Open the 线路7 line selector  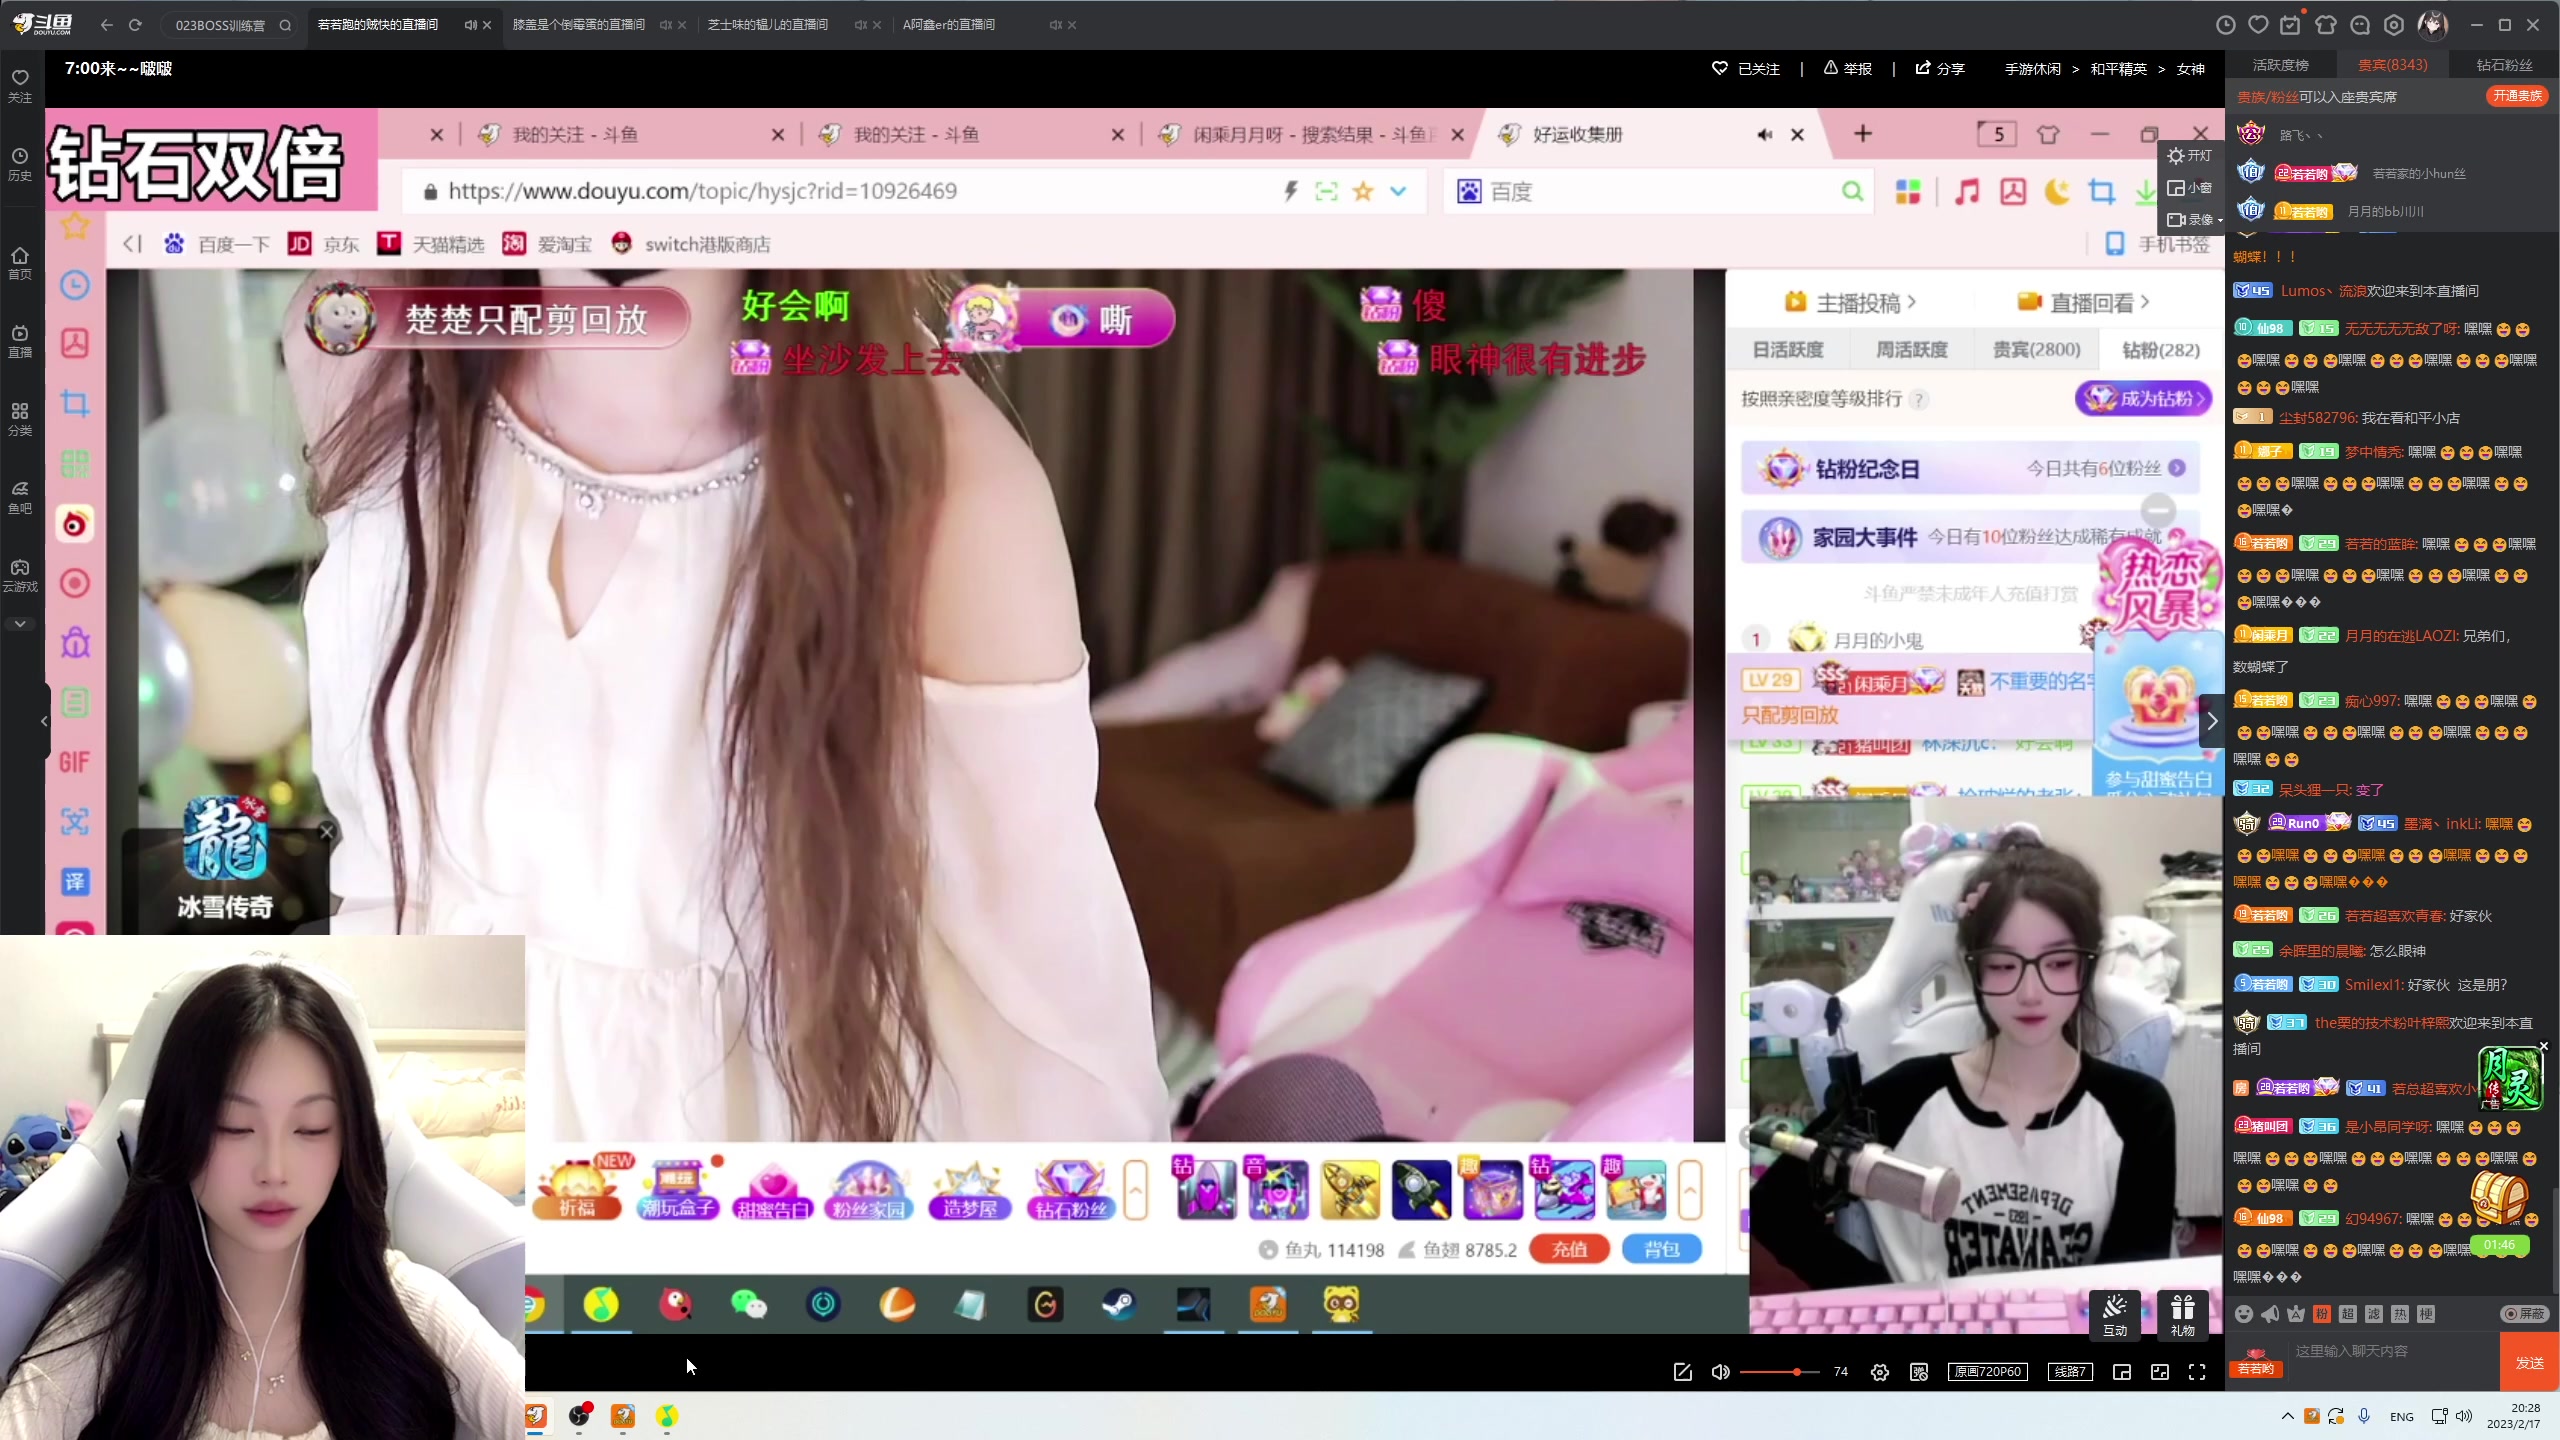(2070, 1372)
